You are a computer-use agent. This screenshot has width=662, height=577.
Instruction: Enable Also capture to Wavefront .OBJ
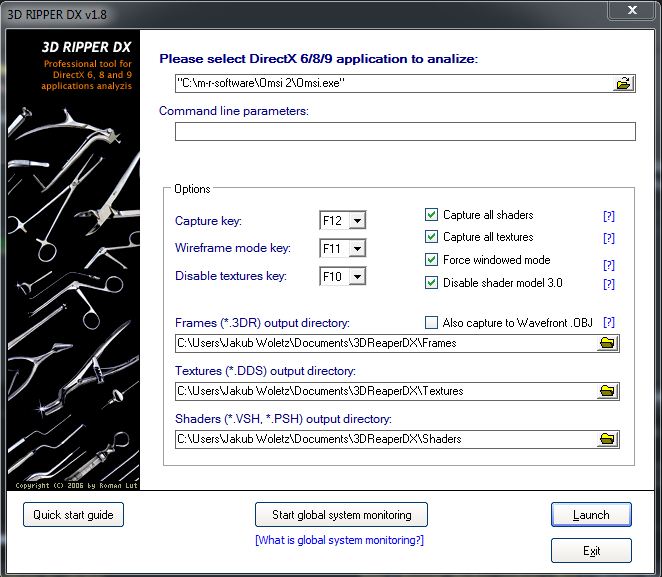coord(432,322)
